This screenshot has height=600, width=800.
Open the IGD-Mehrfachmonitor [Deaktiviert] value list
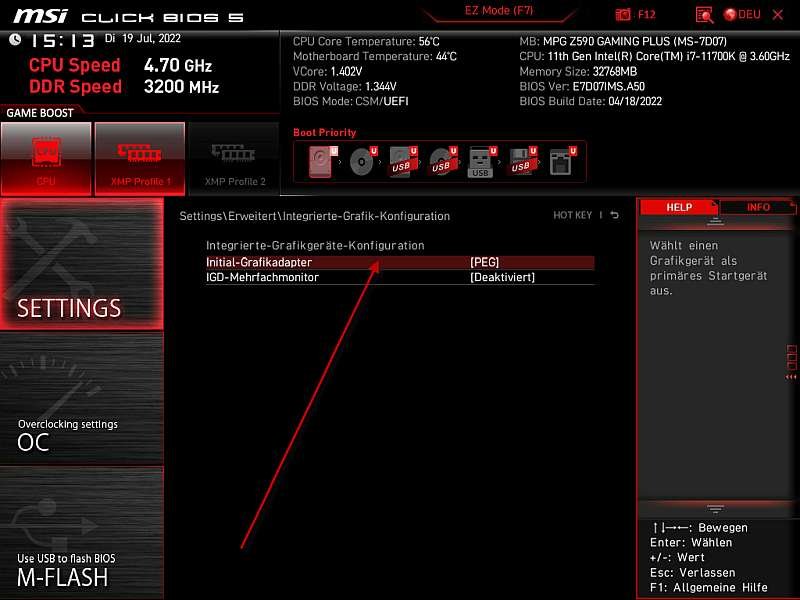(503, 277)
